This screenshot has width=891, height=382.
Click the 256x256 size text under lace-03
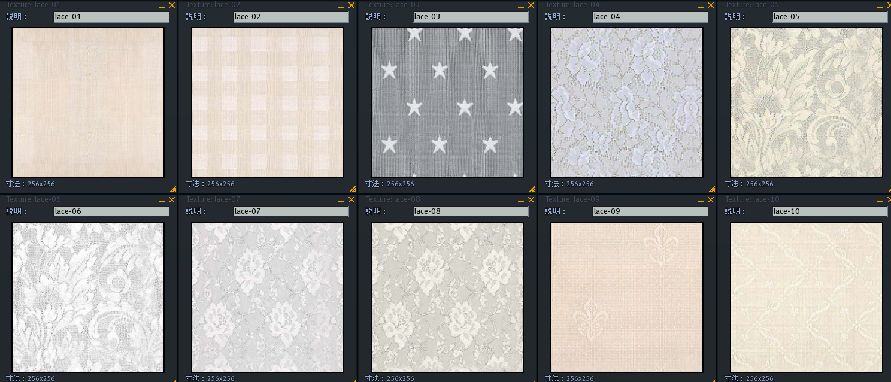coord(401,184)
